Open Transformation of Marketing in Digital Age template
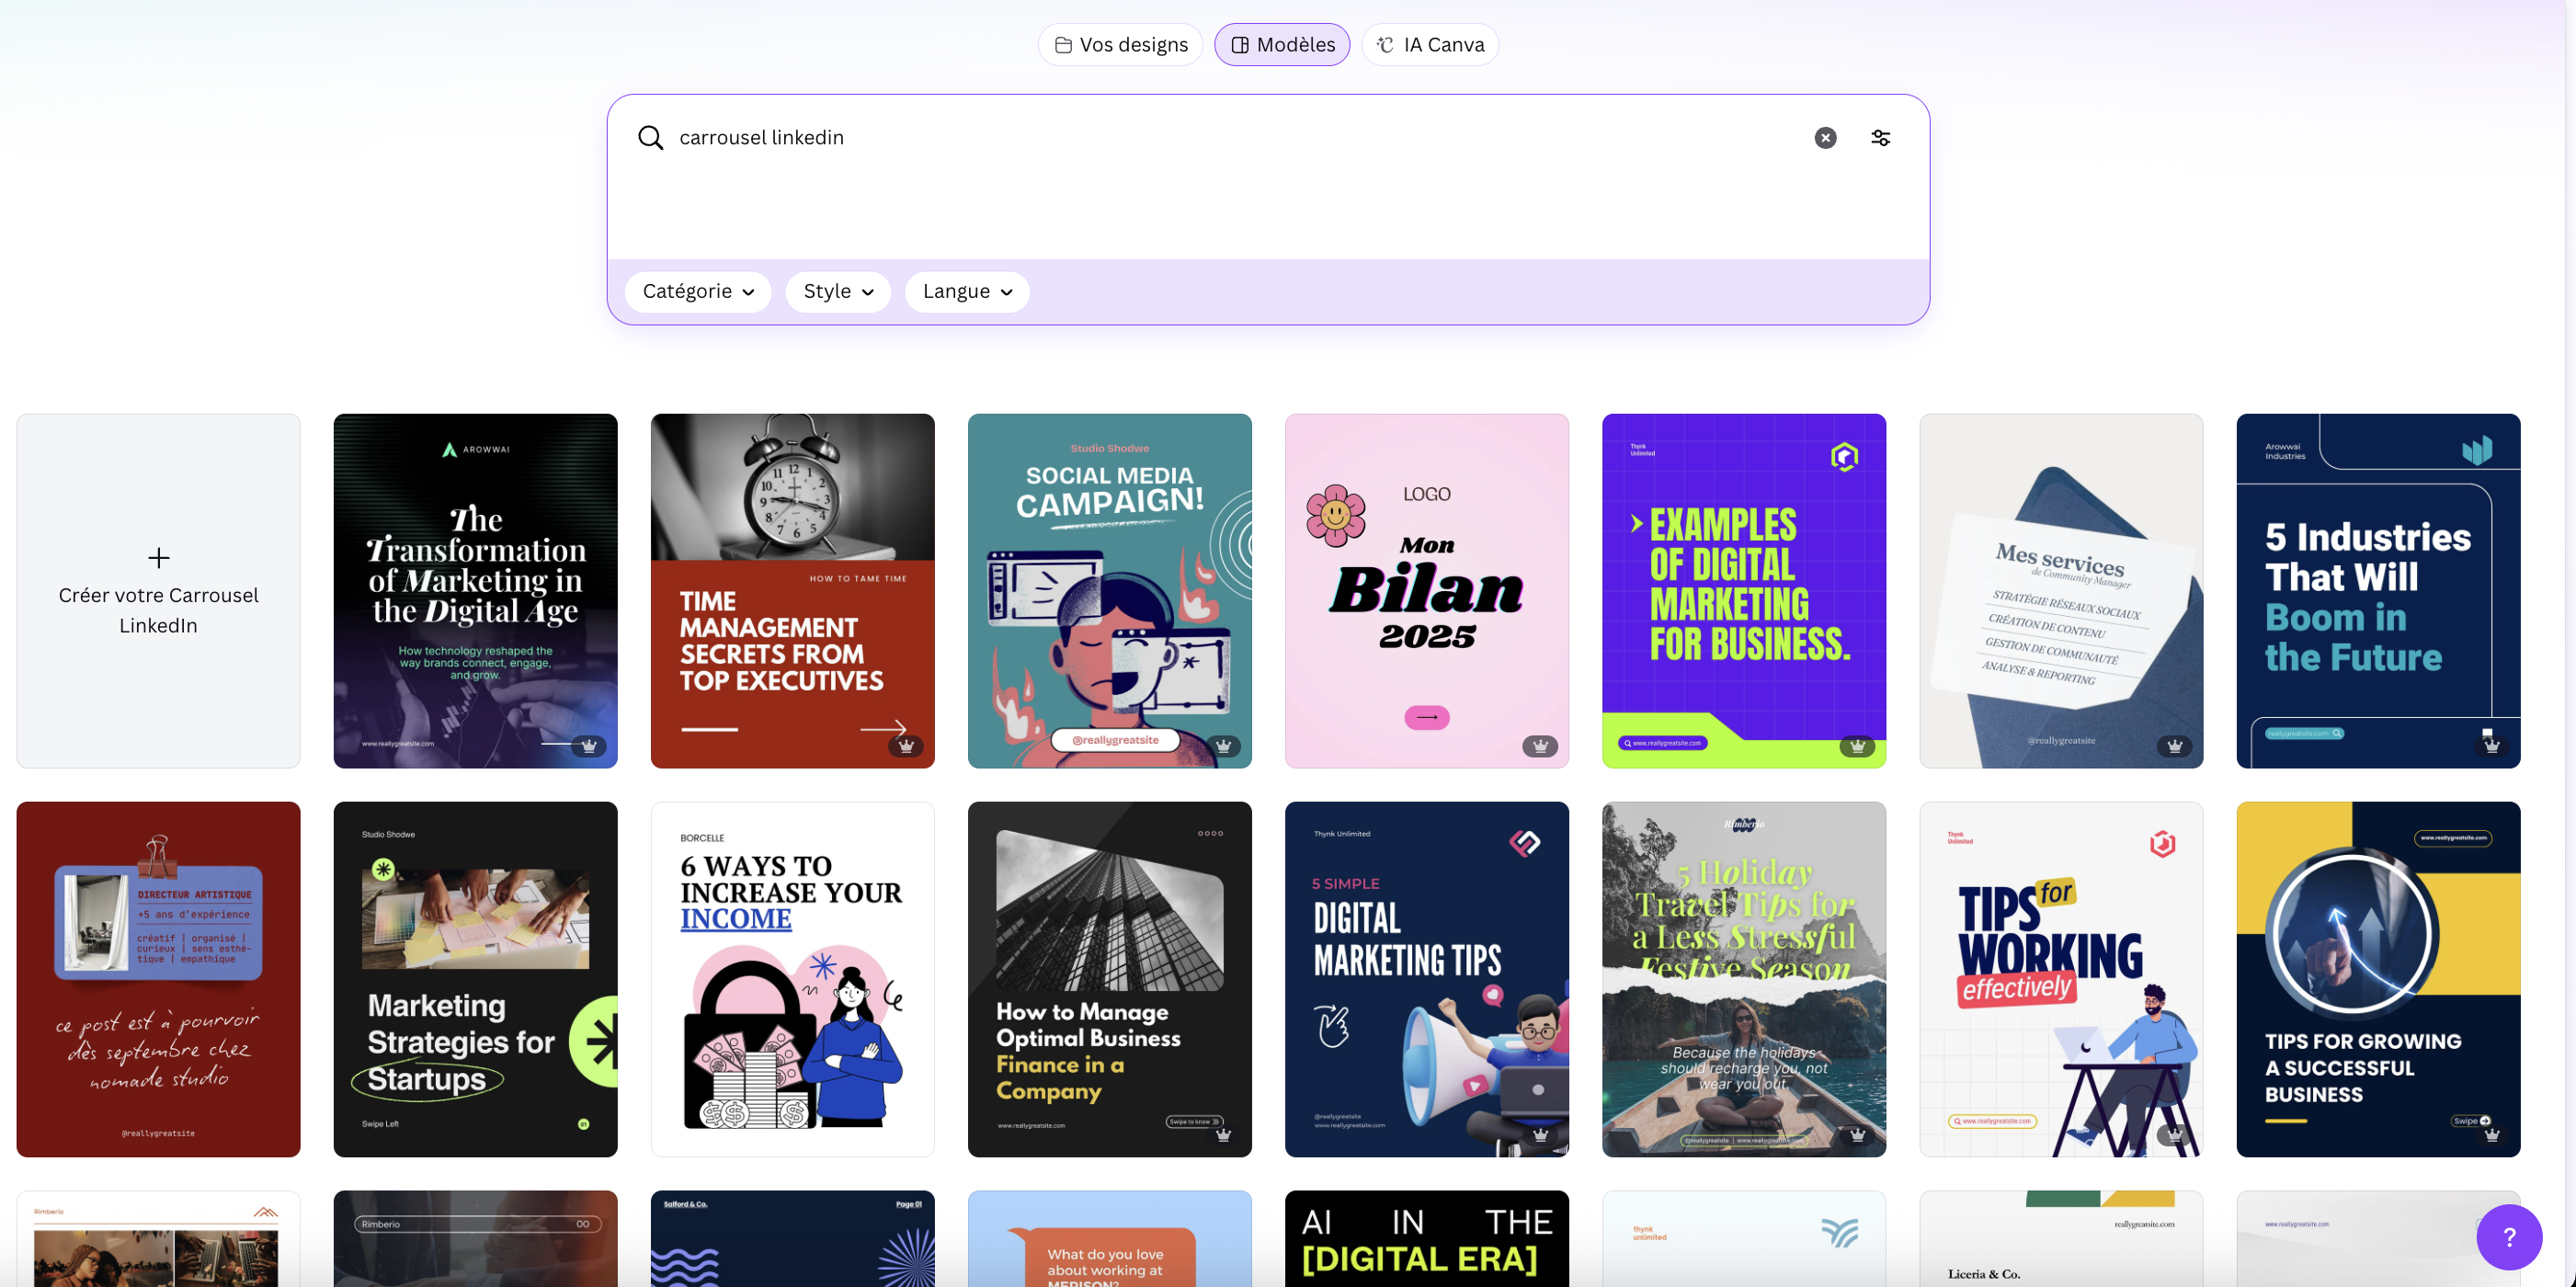 pos(475,591)
